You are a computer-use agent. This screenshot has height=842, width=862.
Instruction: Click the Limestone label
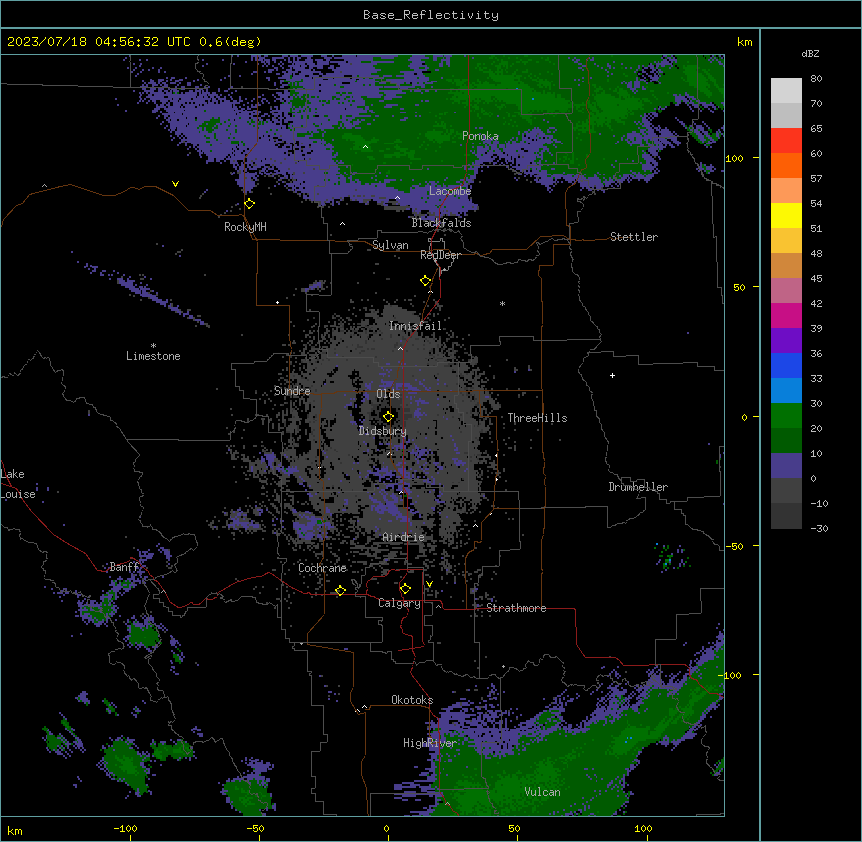153,356
